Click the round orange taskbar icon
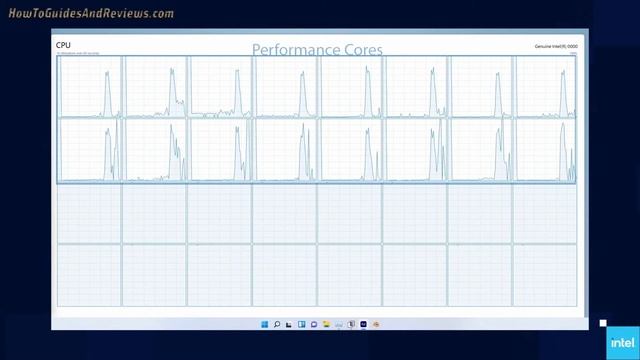640x360 pixels. (x=376, y=324)
